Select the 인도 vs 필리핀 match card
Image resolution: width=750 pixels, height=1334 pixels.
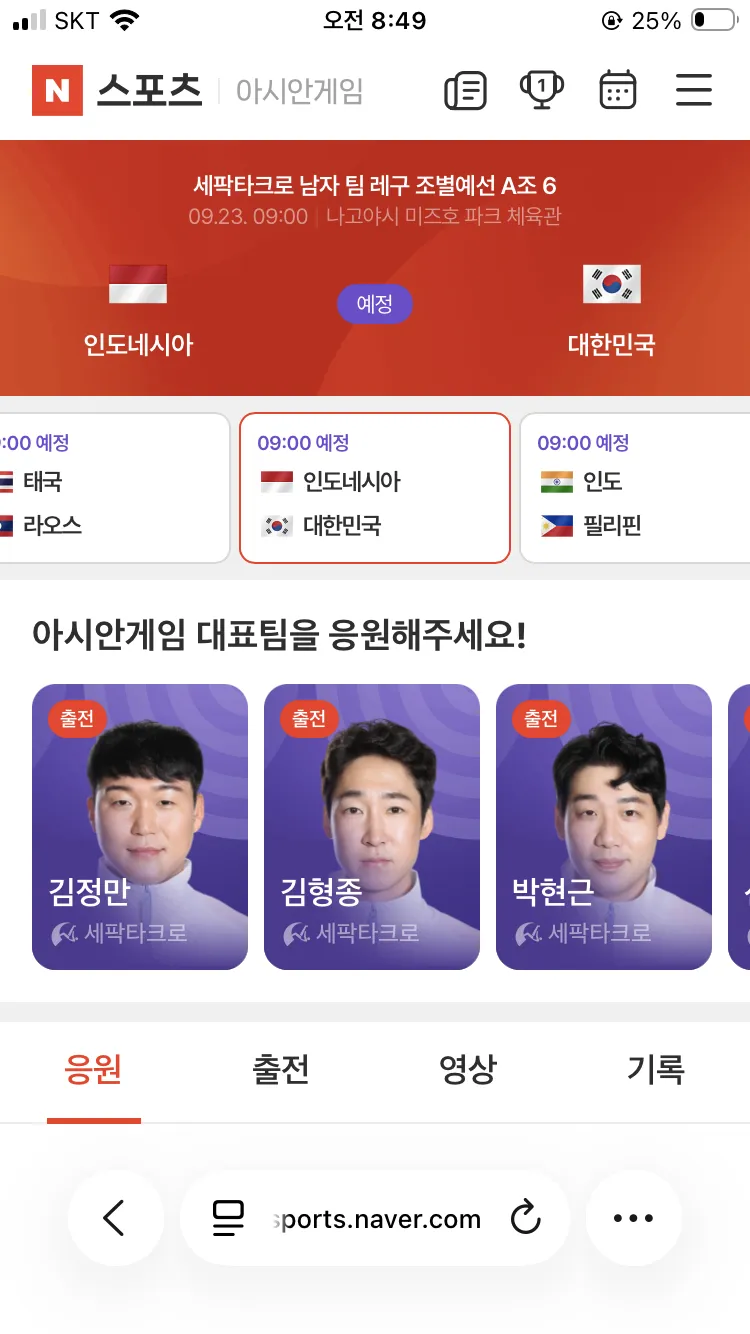click(x=635, y=488)
